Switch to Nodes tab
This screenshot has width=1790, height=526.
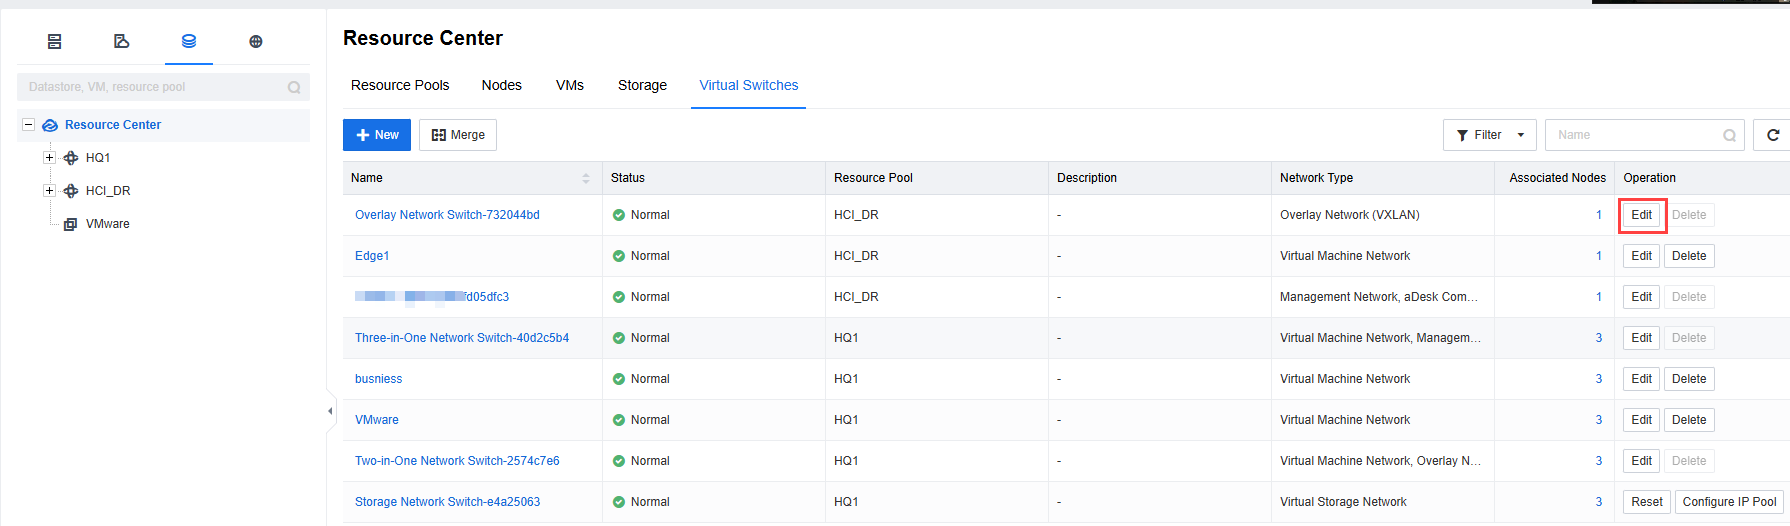pos(502,85)
